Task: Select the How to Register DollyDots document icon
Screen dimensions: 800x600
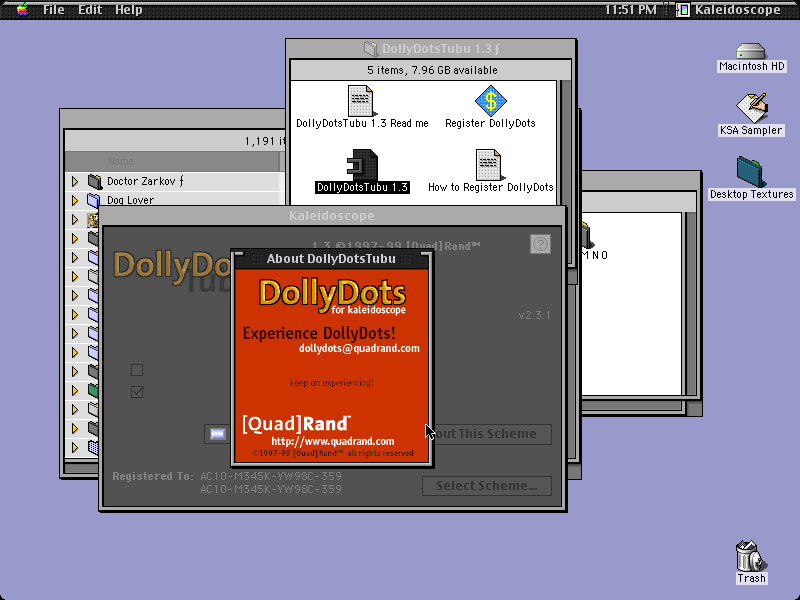Action: (490, 164)
